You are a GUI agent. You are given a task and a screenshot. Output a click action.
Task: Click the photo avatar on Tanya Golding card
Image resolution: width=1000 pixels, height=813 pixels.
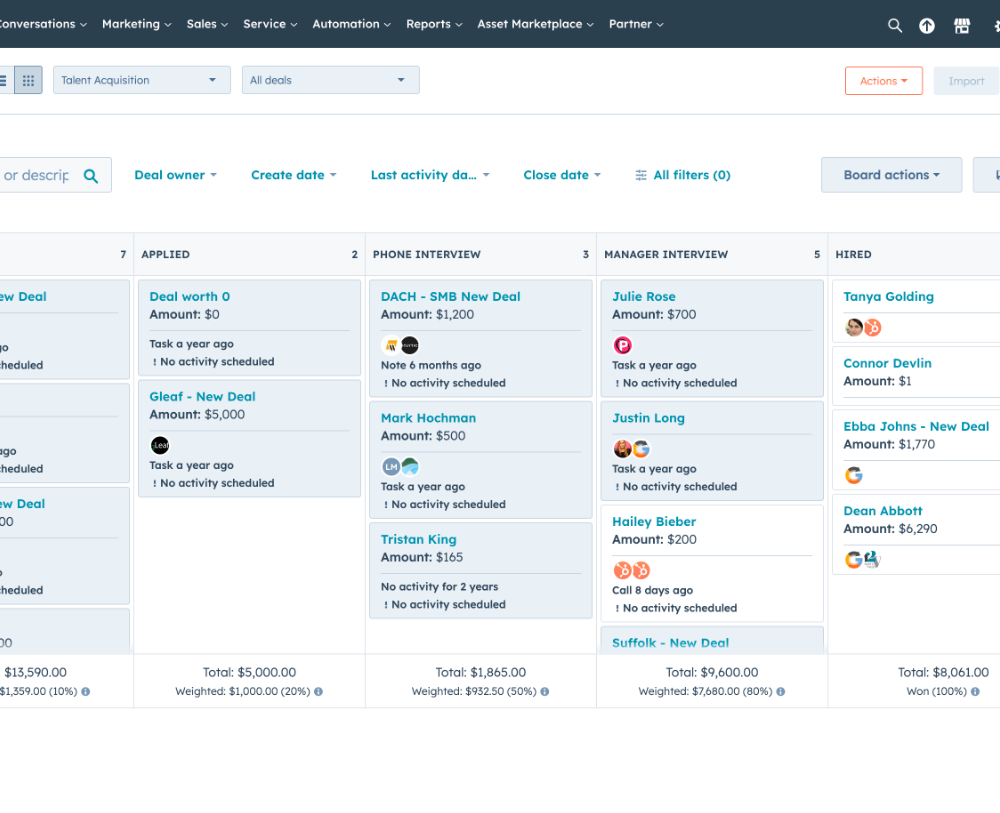pyautogui.click(x=853, y=327)
